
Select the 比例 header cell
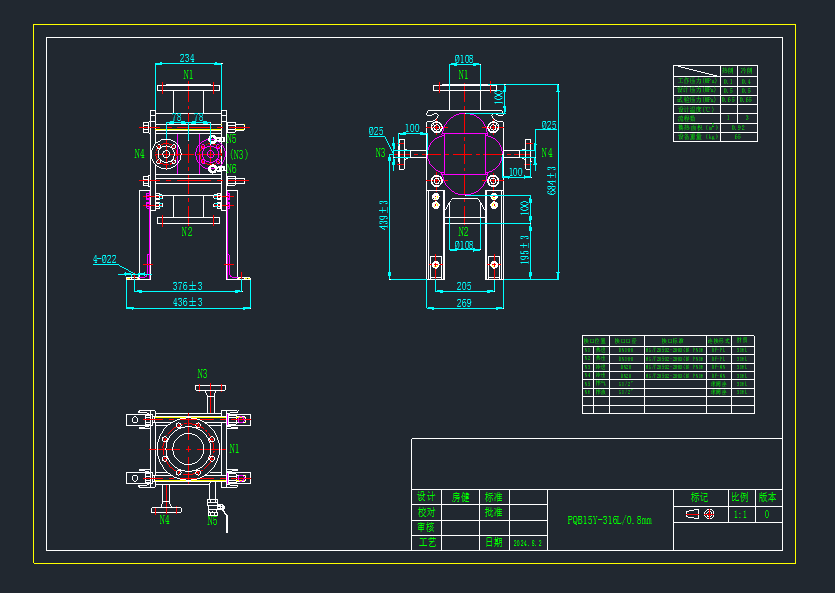(741, 497)
